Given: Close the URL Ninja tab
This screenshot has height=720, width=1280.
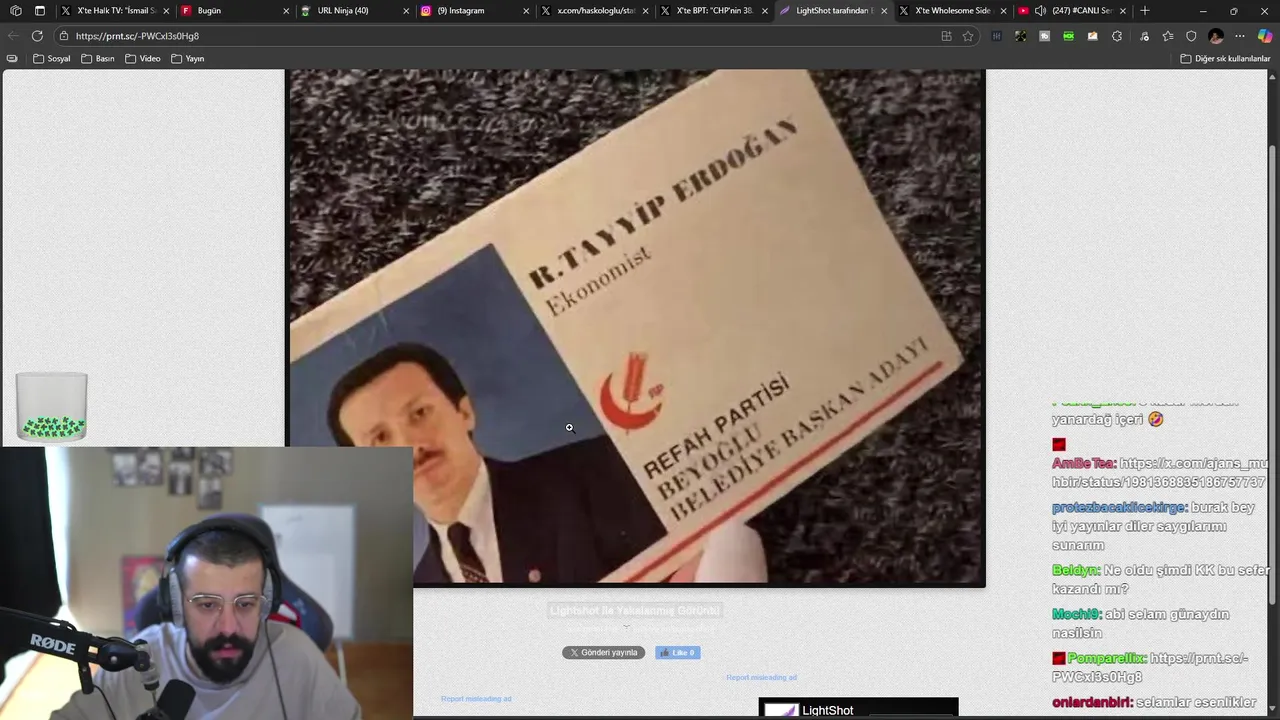Looking at the screenshot, I should pyautogui.click(x=406, y=11).
